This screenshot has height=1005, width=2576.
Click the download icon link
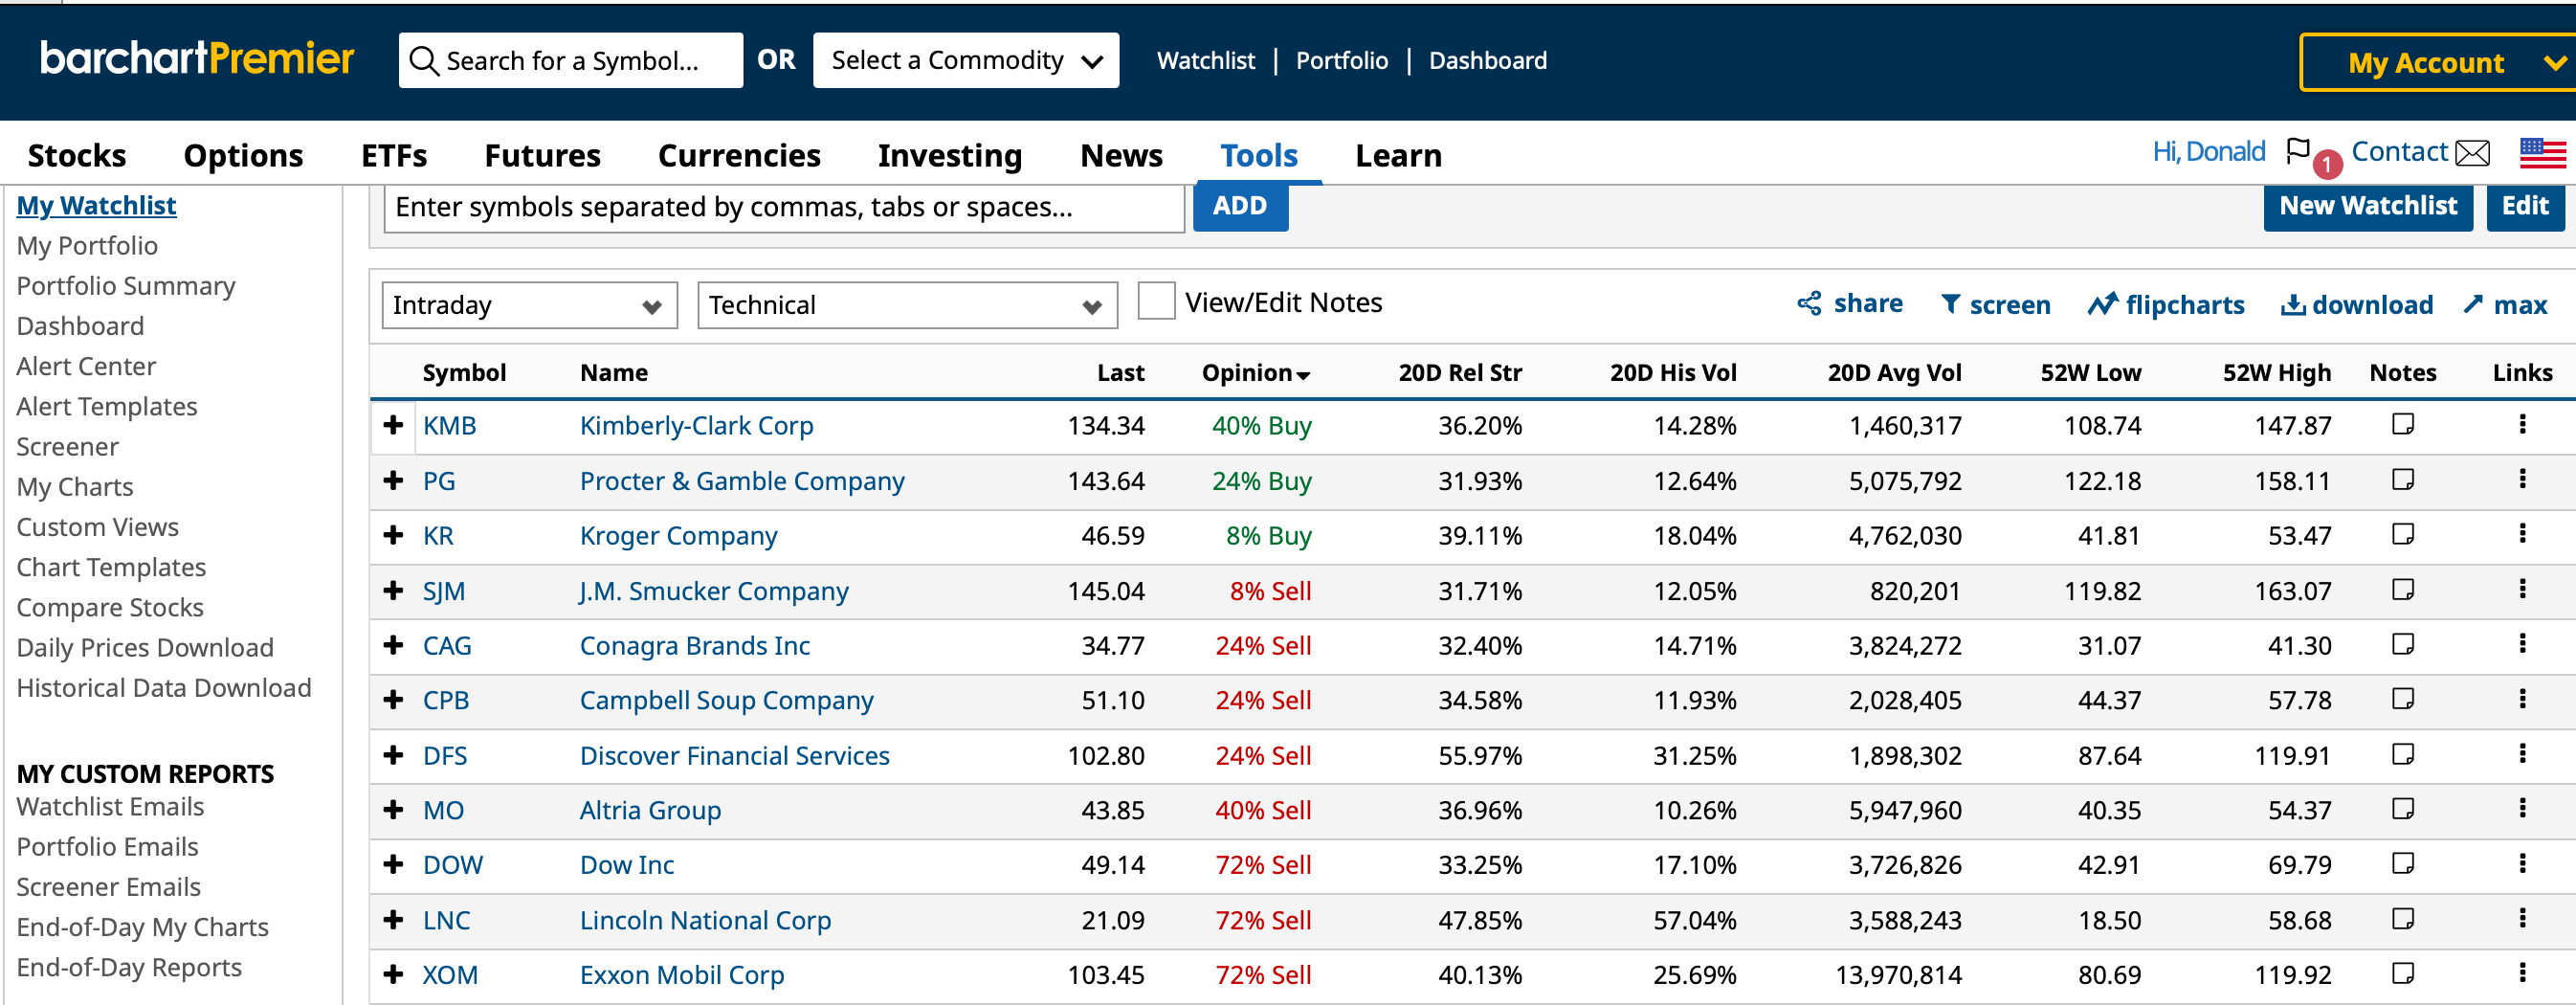click(x=2356, y=305)
